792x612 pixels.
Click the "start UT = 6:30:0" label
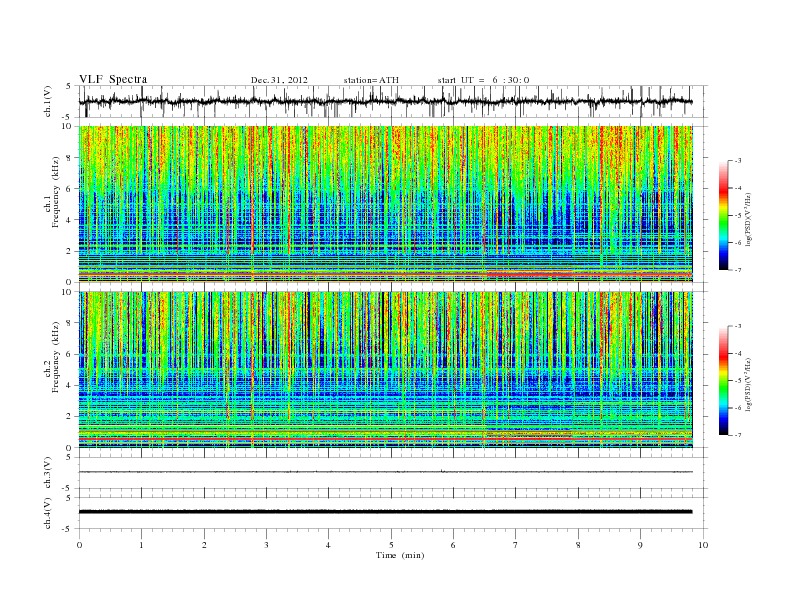tap(483, 80)
